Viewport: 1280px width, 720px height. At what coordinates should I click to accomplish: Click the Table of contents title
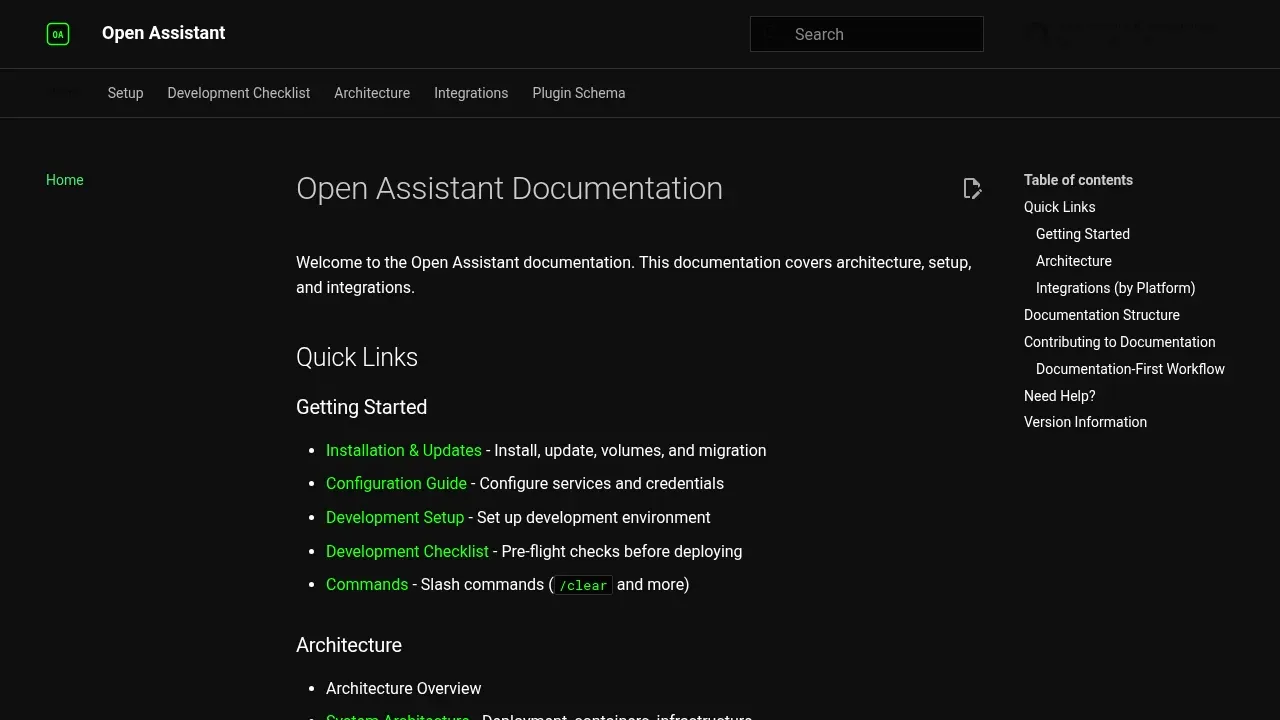1078,180
